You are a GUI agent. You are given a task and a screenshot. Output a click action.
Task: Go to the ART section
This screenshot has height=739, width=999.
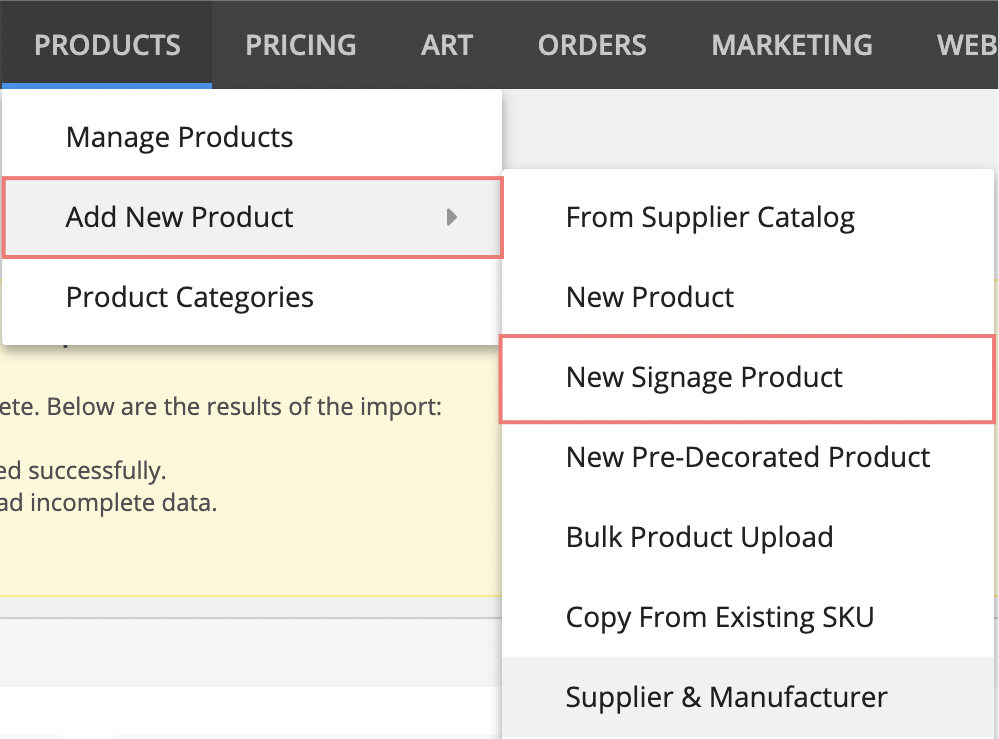[447, 44]
